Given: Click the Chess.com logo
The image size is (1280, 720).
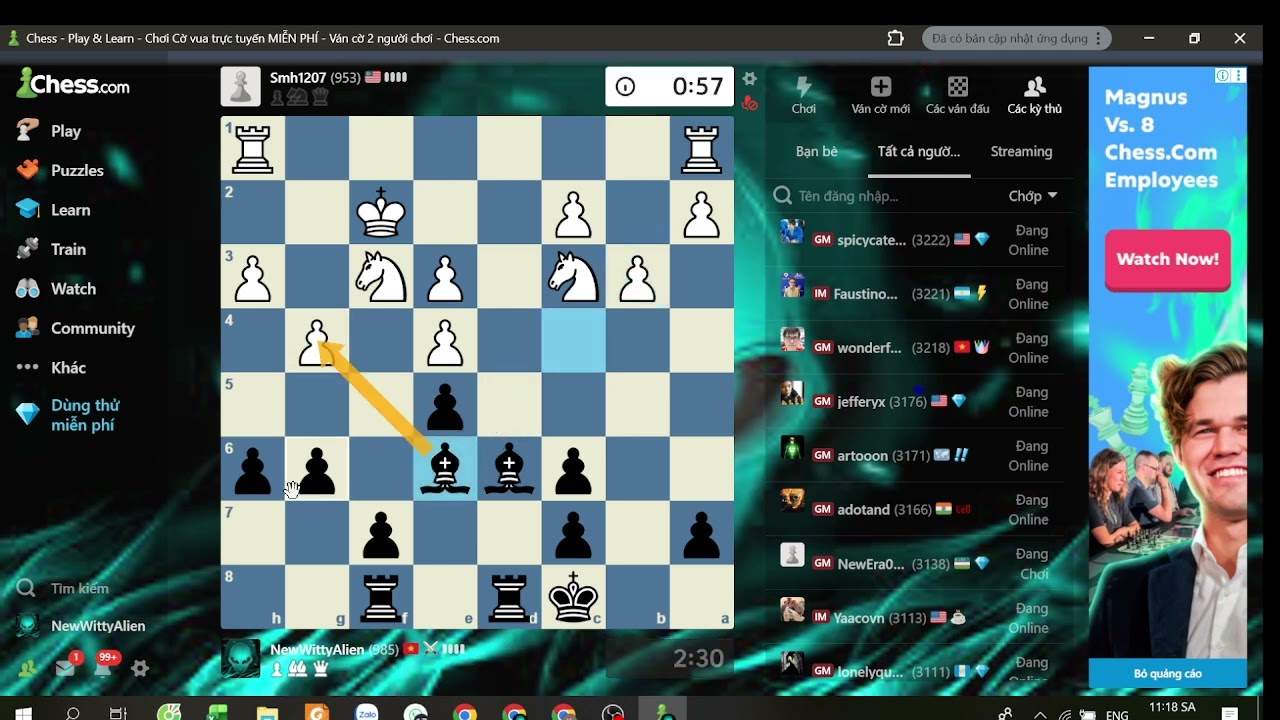Looking at the screenshot, I should [x=73, y=84].
